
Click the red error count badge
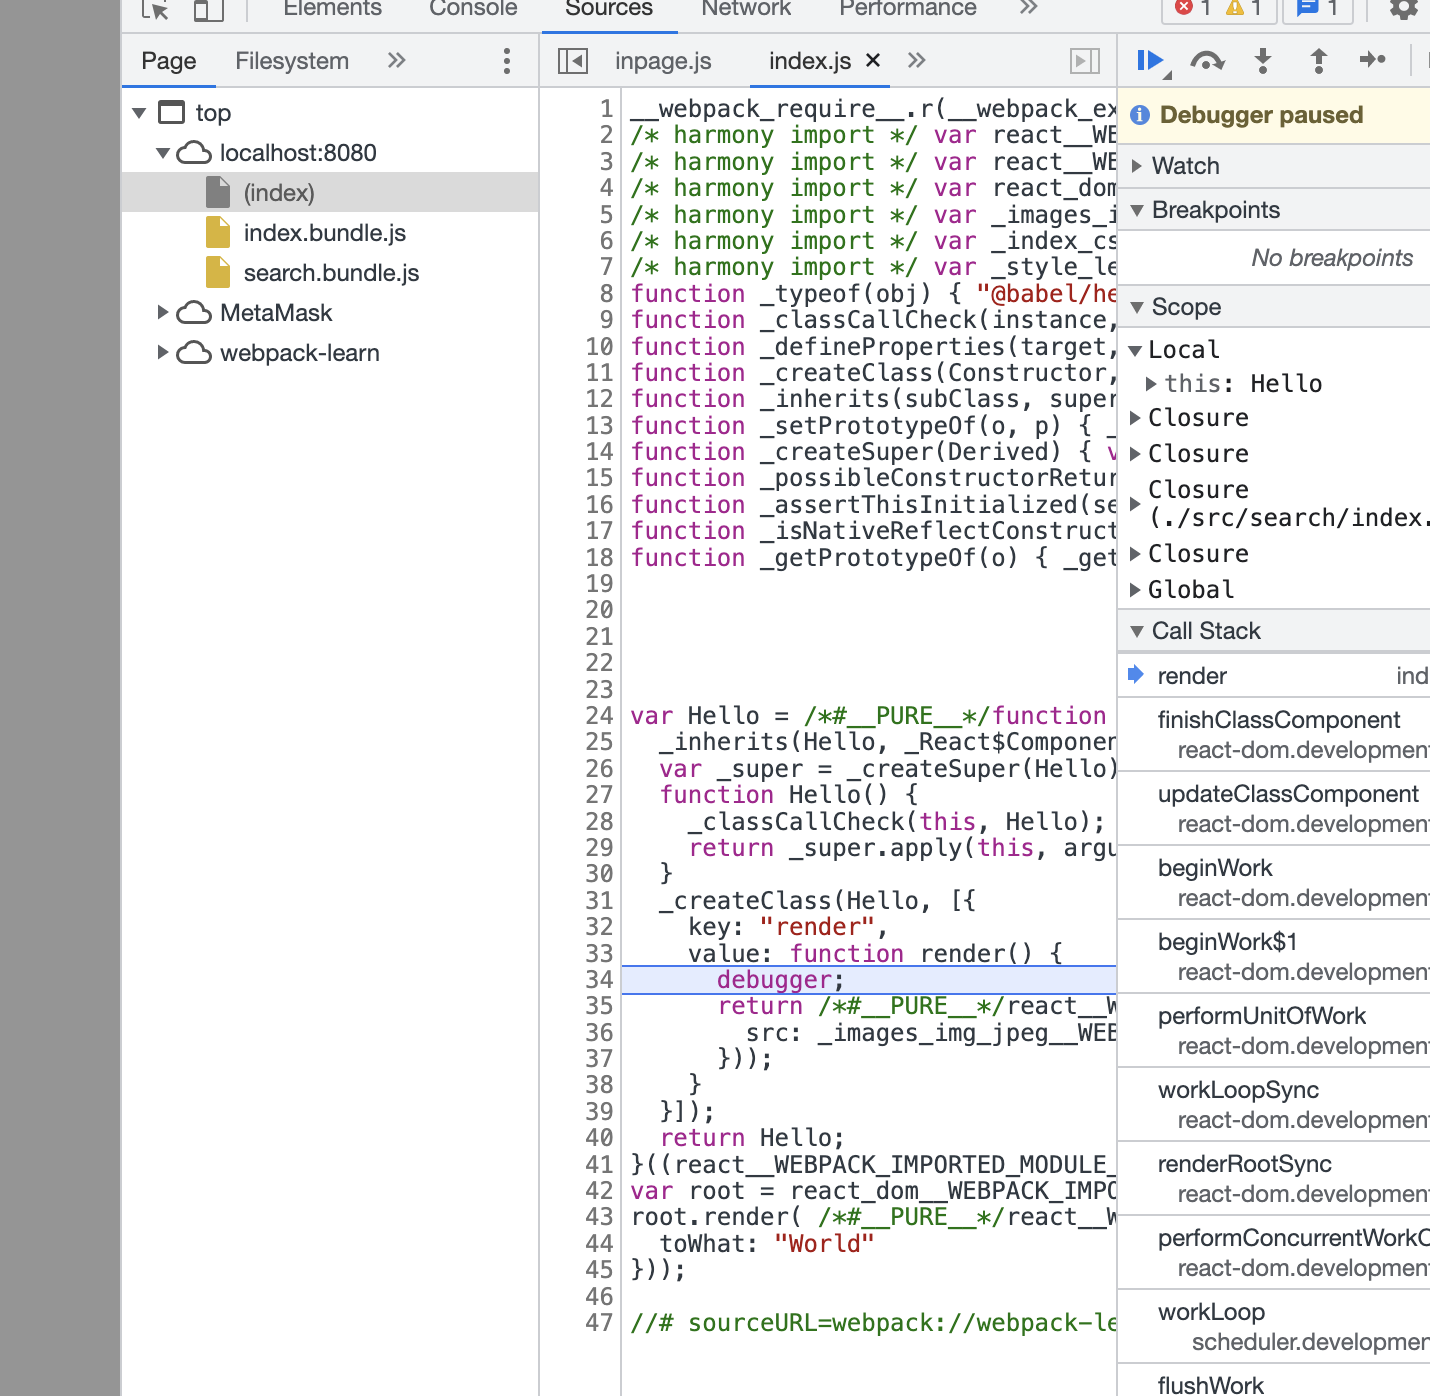1192,8
